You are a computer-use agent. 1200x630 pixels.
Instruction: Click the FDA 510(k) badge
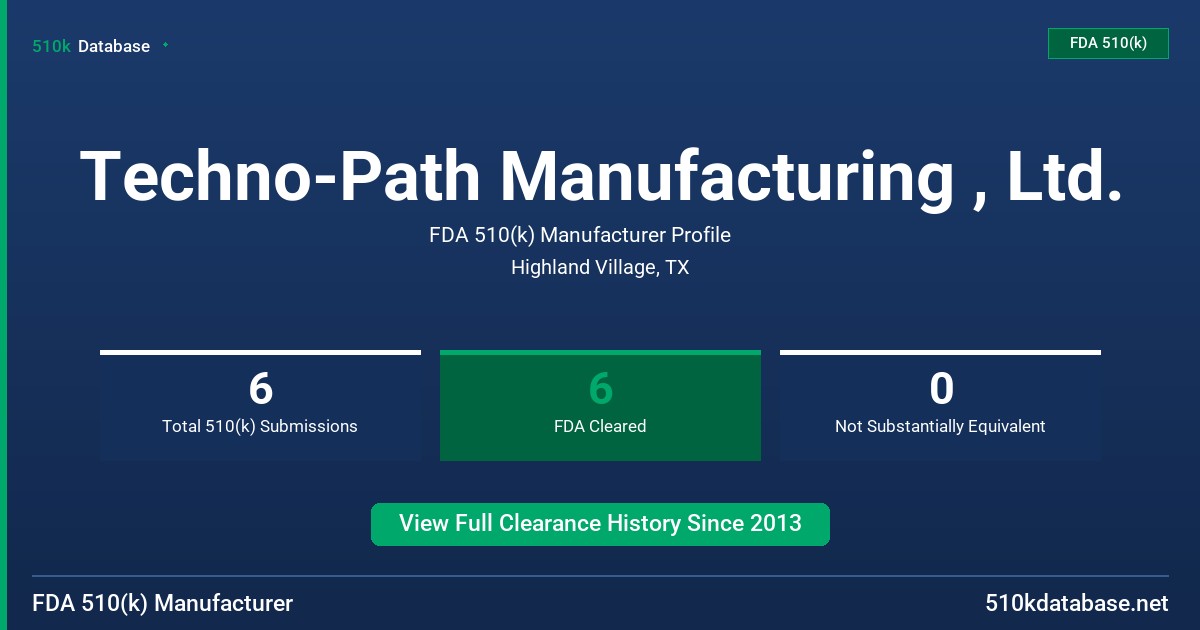click(1108, 43)
